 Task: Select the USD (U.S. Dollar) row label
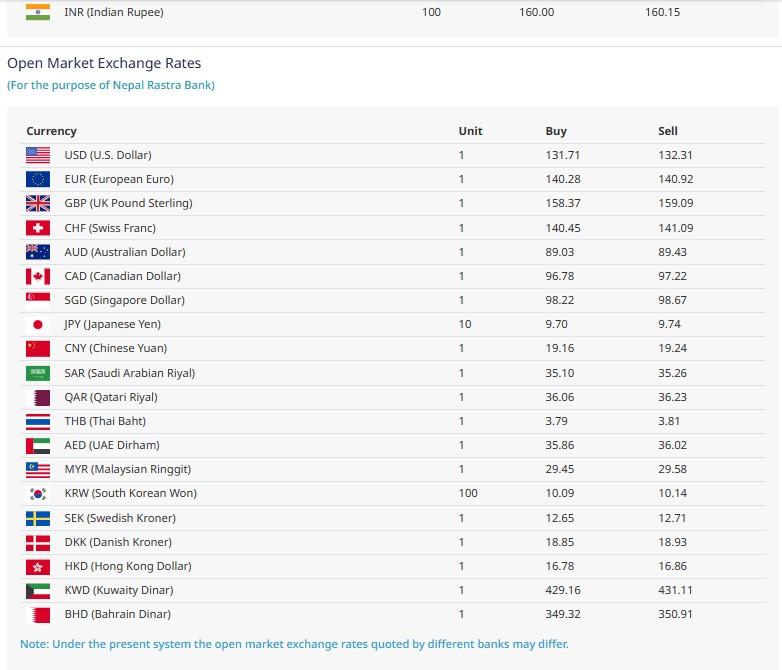tap(108, 155)
